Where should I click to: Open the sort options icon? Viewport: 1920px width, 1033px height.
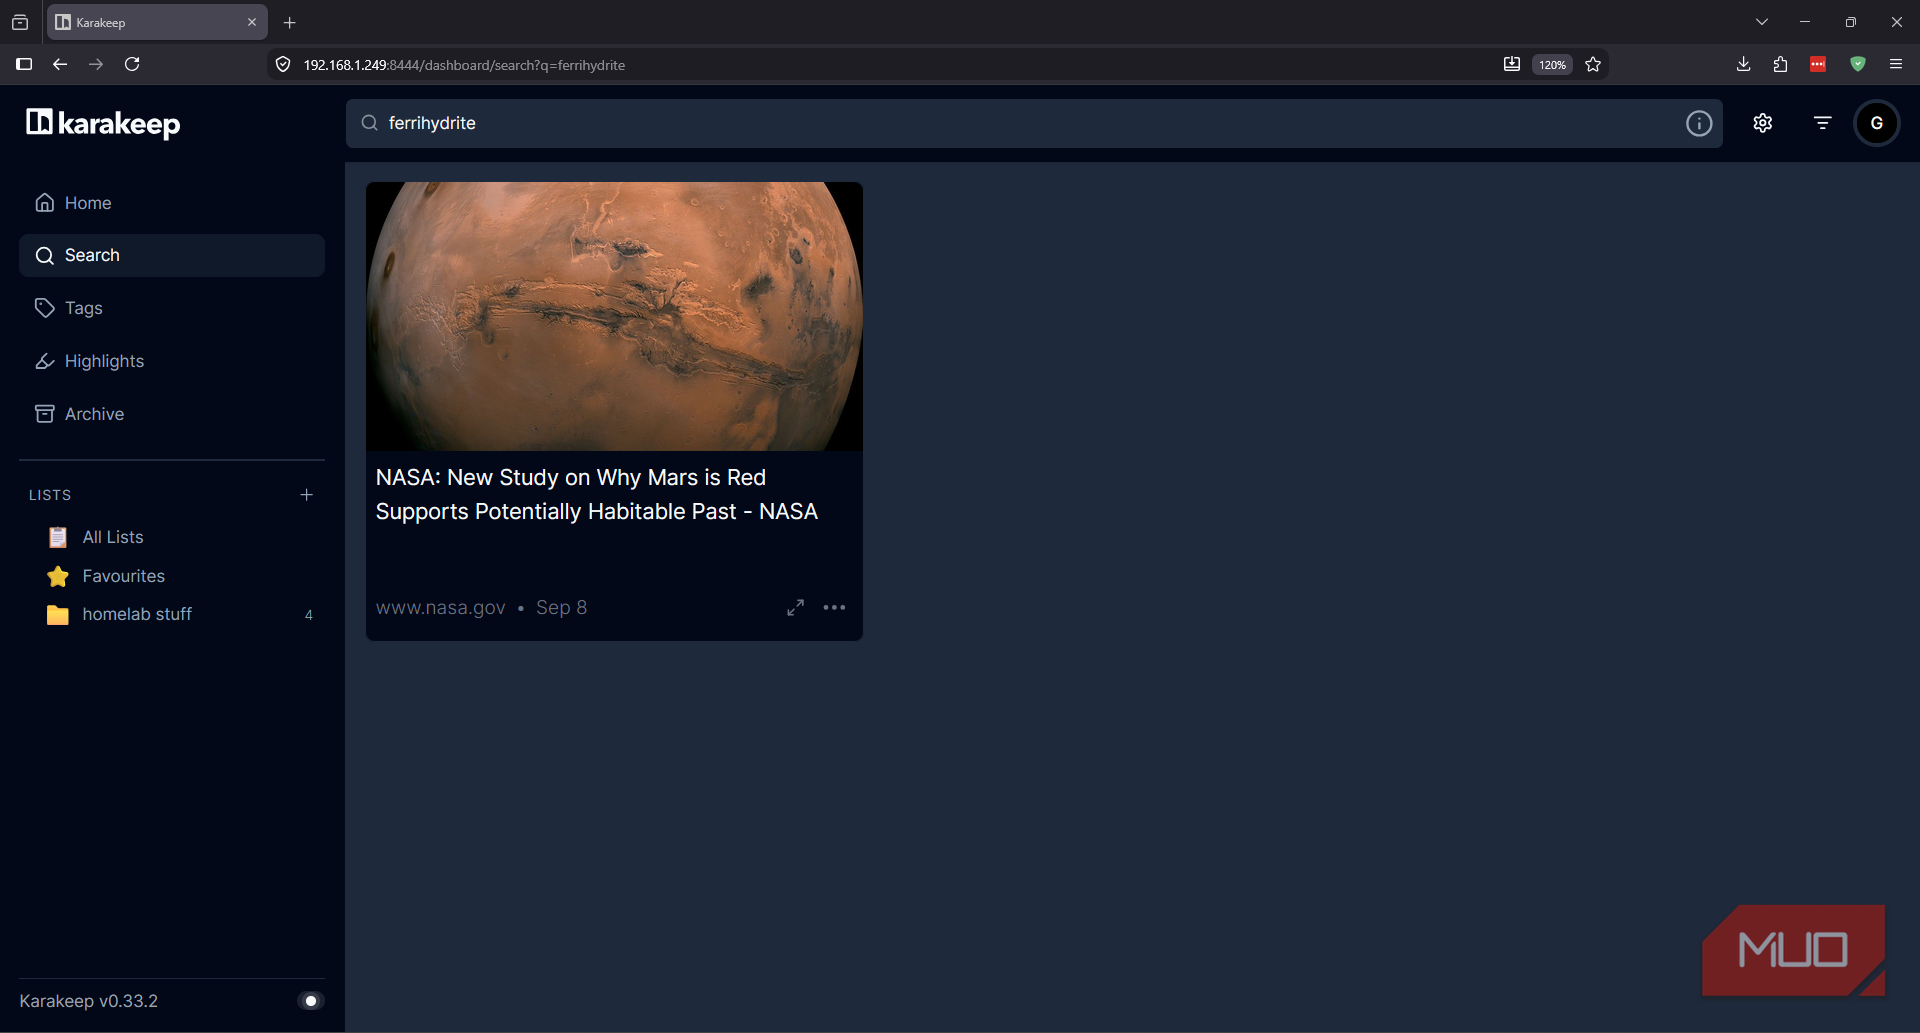(1823, 123)
